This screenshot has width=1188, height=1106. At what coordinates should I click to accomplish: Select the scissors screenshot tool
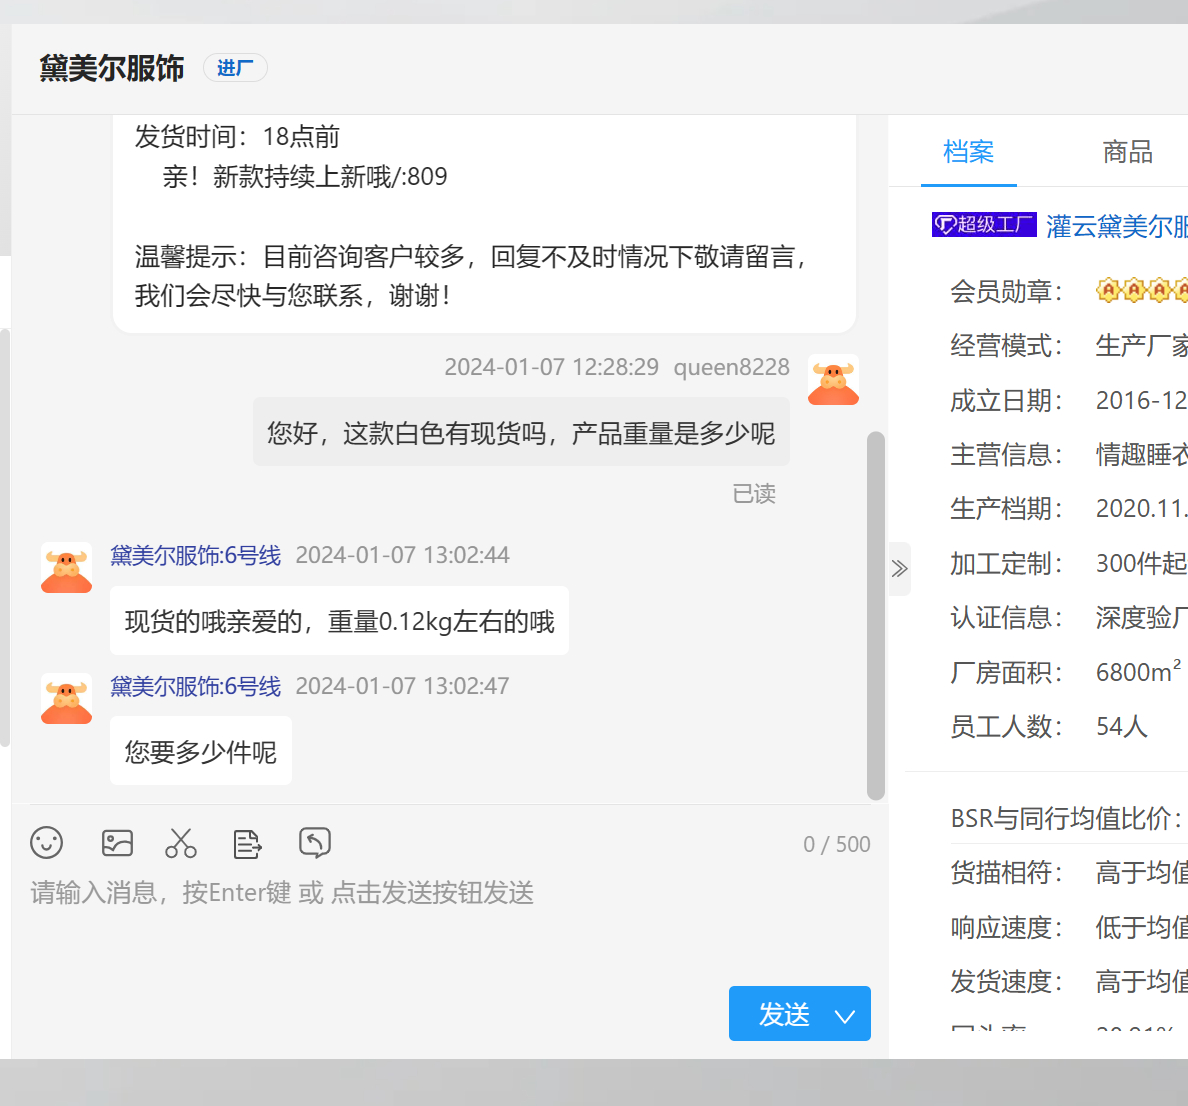click(181, 843)
